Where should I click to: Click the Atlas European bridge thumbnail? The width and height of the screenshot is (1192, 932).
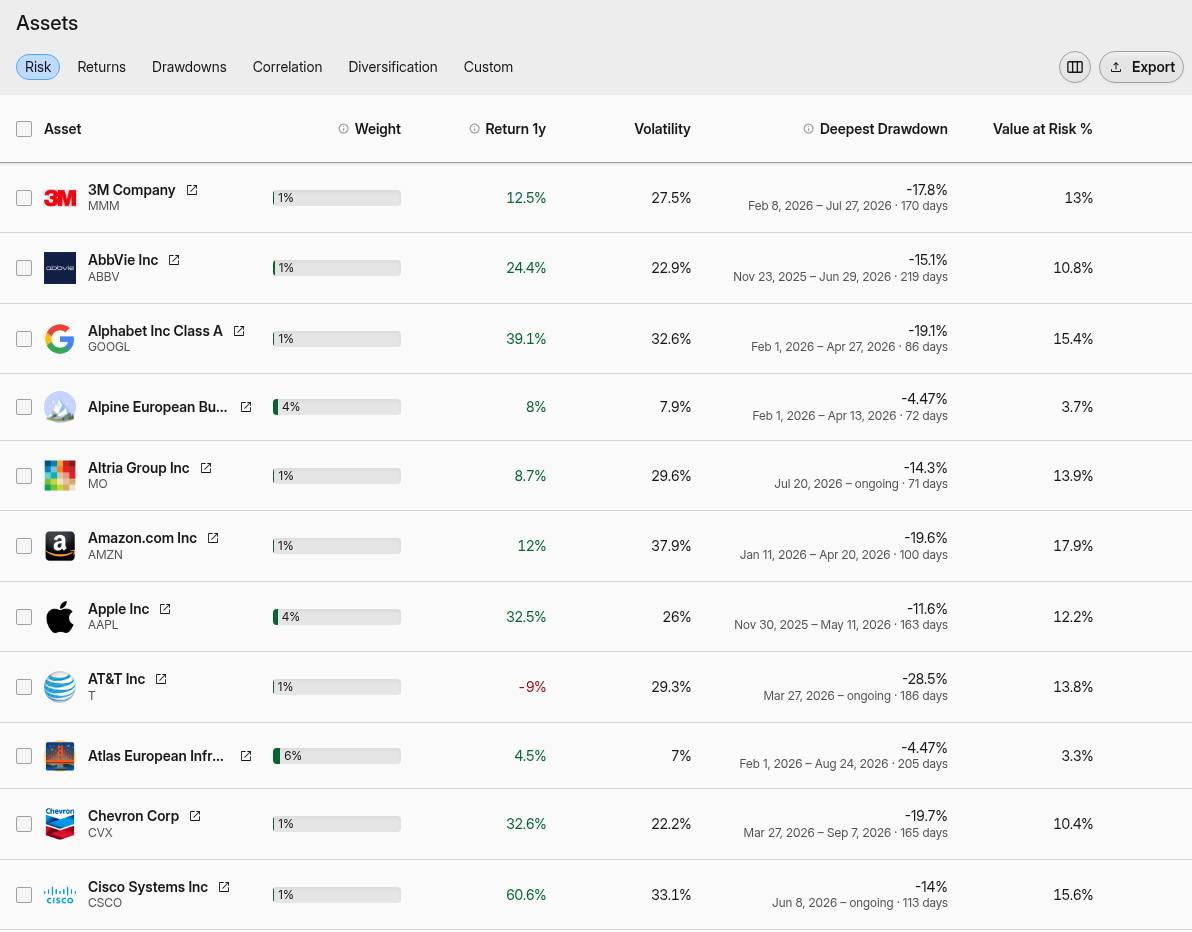click(x=60, y=756)
